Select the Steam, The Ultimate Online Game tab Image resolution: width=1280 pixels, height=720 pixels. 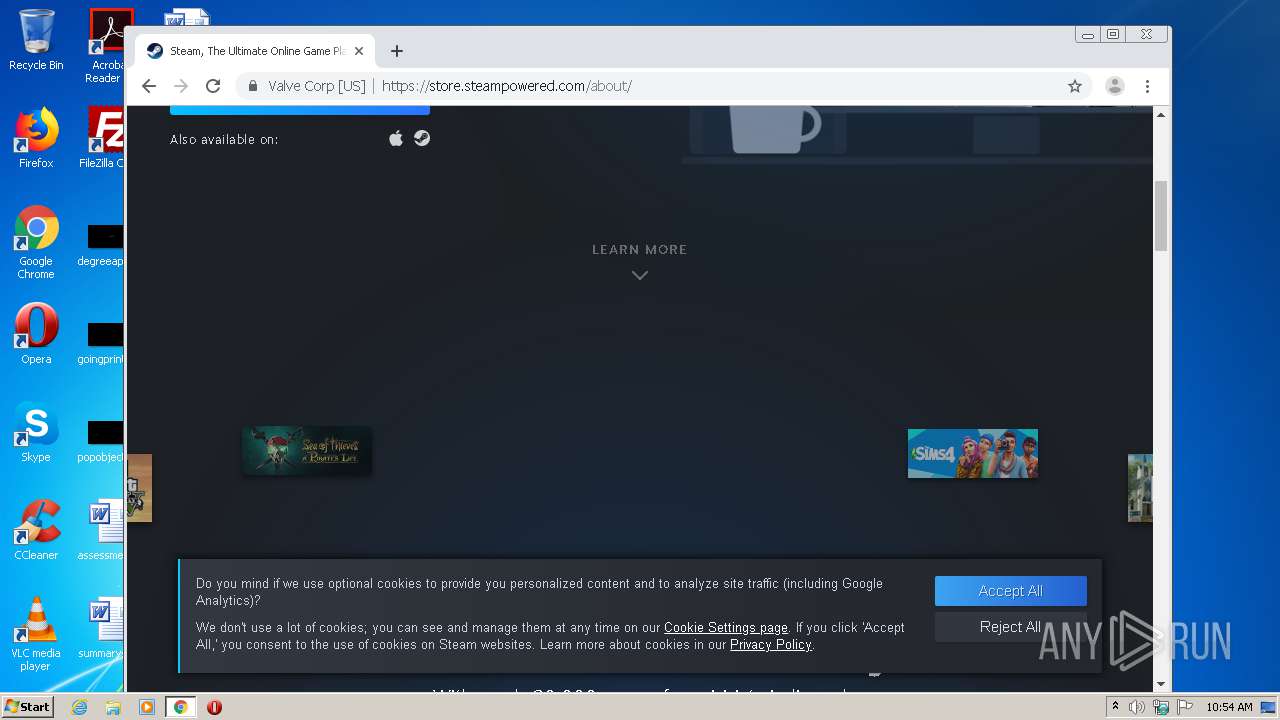coord(255,51)
